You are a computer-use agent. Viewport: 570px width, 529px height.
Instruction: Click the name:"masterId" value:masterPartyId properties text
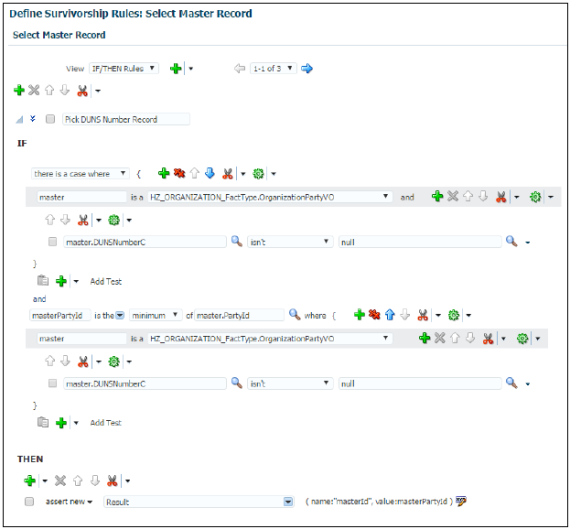pos(379,501)
